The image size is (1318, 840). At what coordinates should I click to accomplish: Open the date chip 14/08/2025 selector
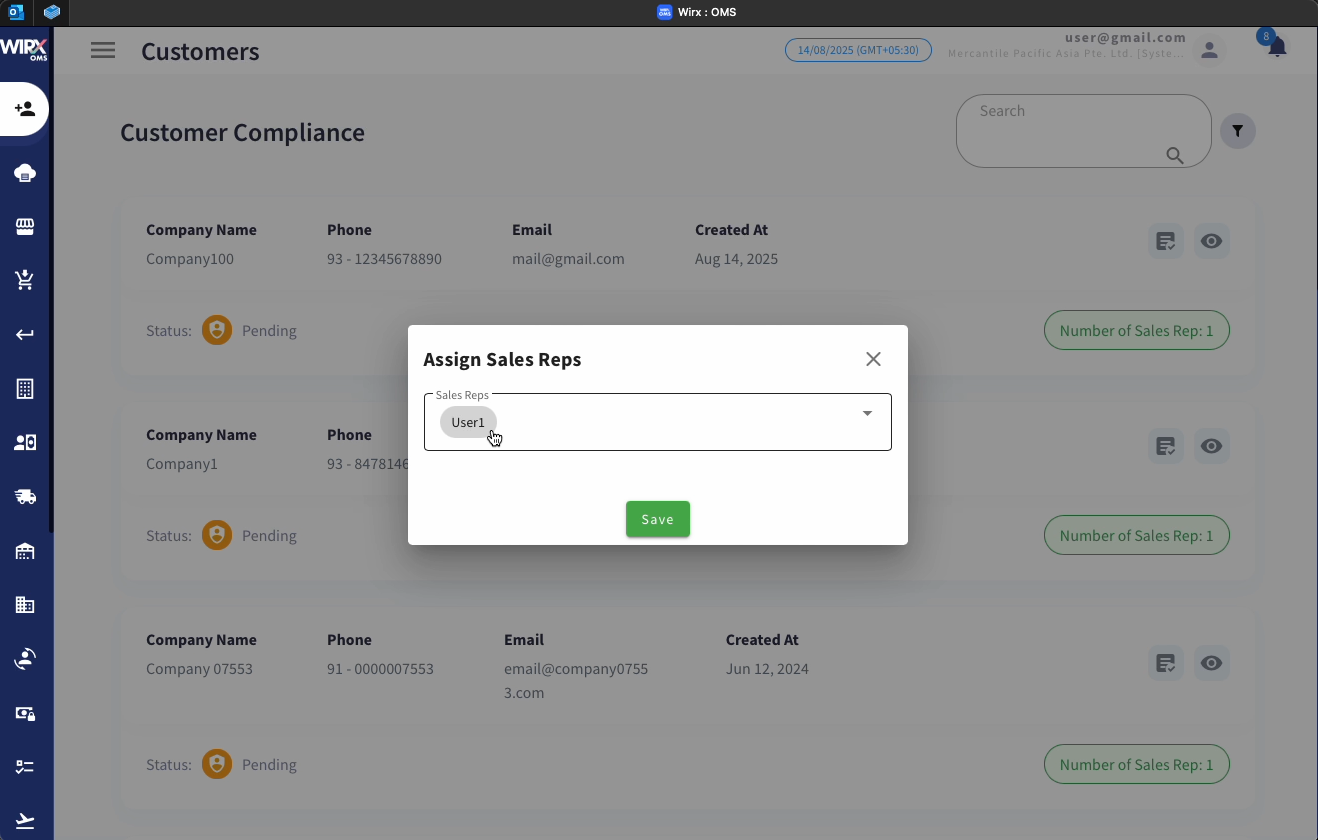(x=858, y=49)
